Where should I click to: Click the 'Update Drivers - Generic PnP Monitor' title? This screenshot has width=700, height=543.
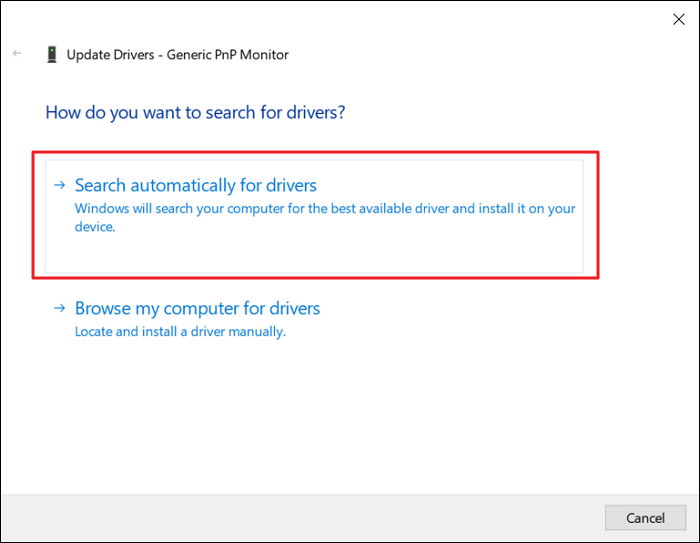178,54
